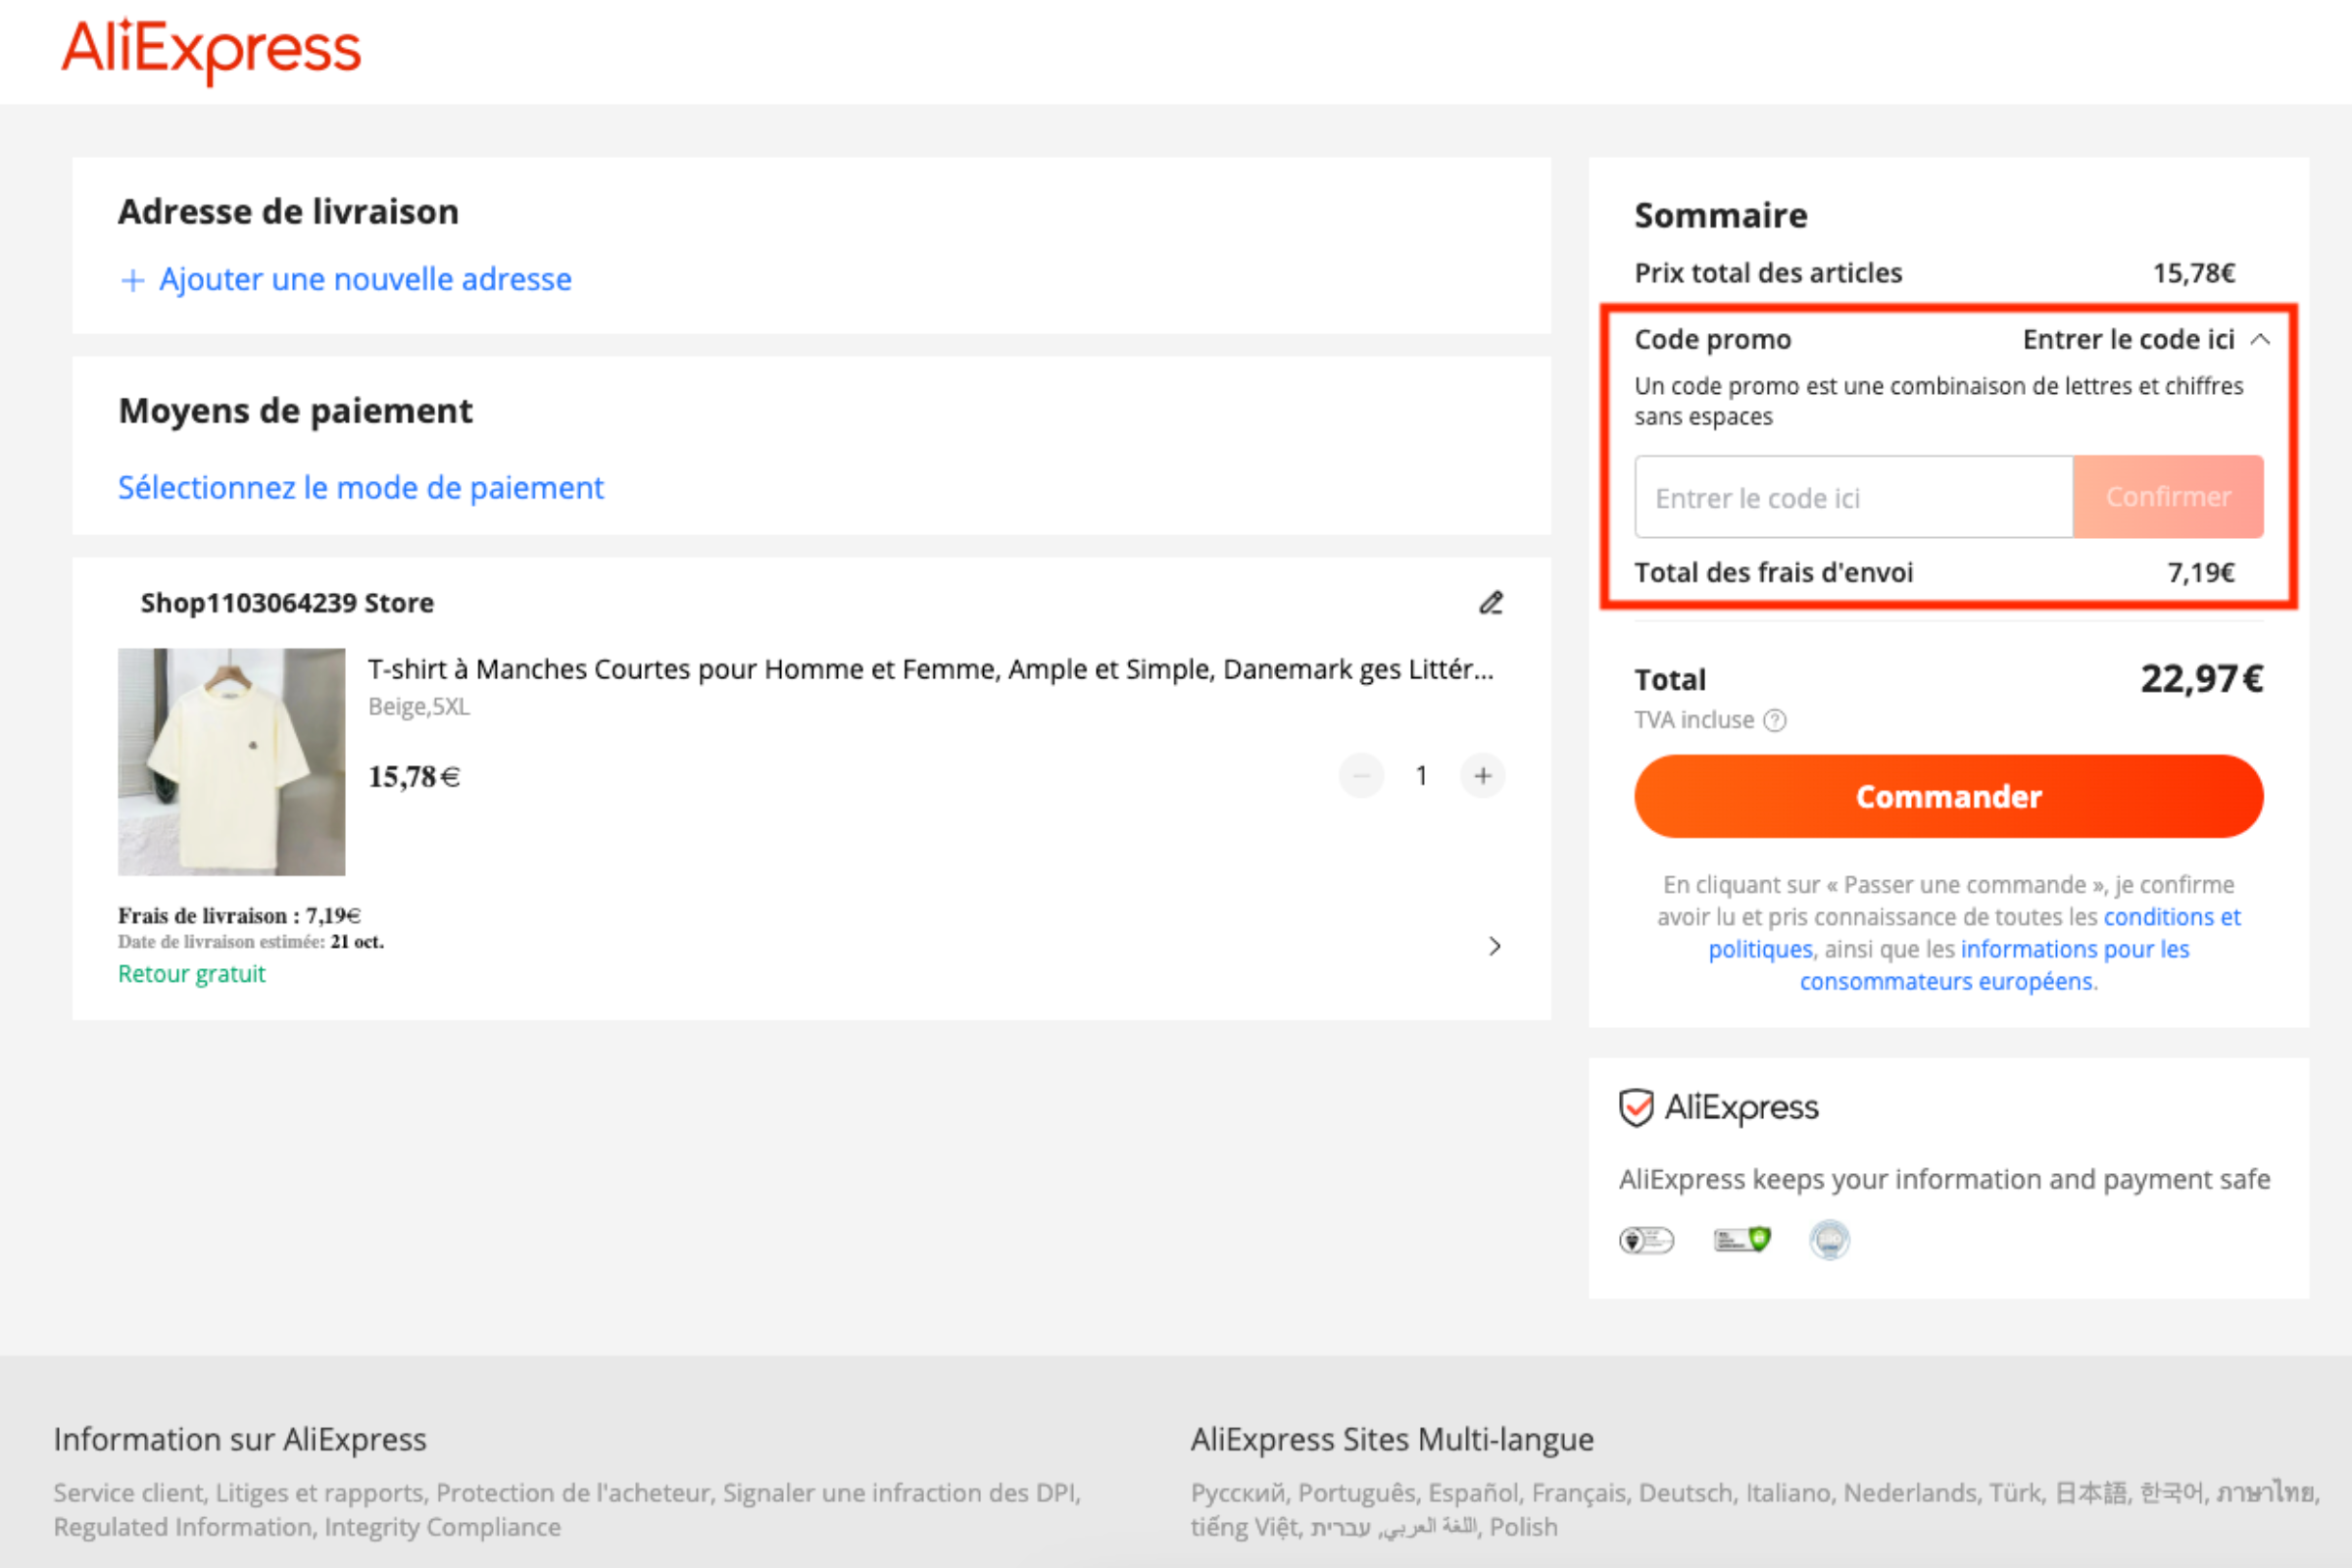
Task: Switch to 한국어 site language
Action: (2173, 1493)
